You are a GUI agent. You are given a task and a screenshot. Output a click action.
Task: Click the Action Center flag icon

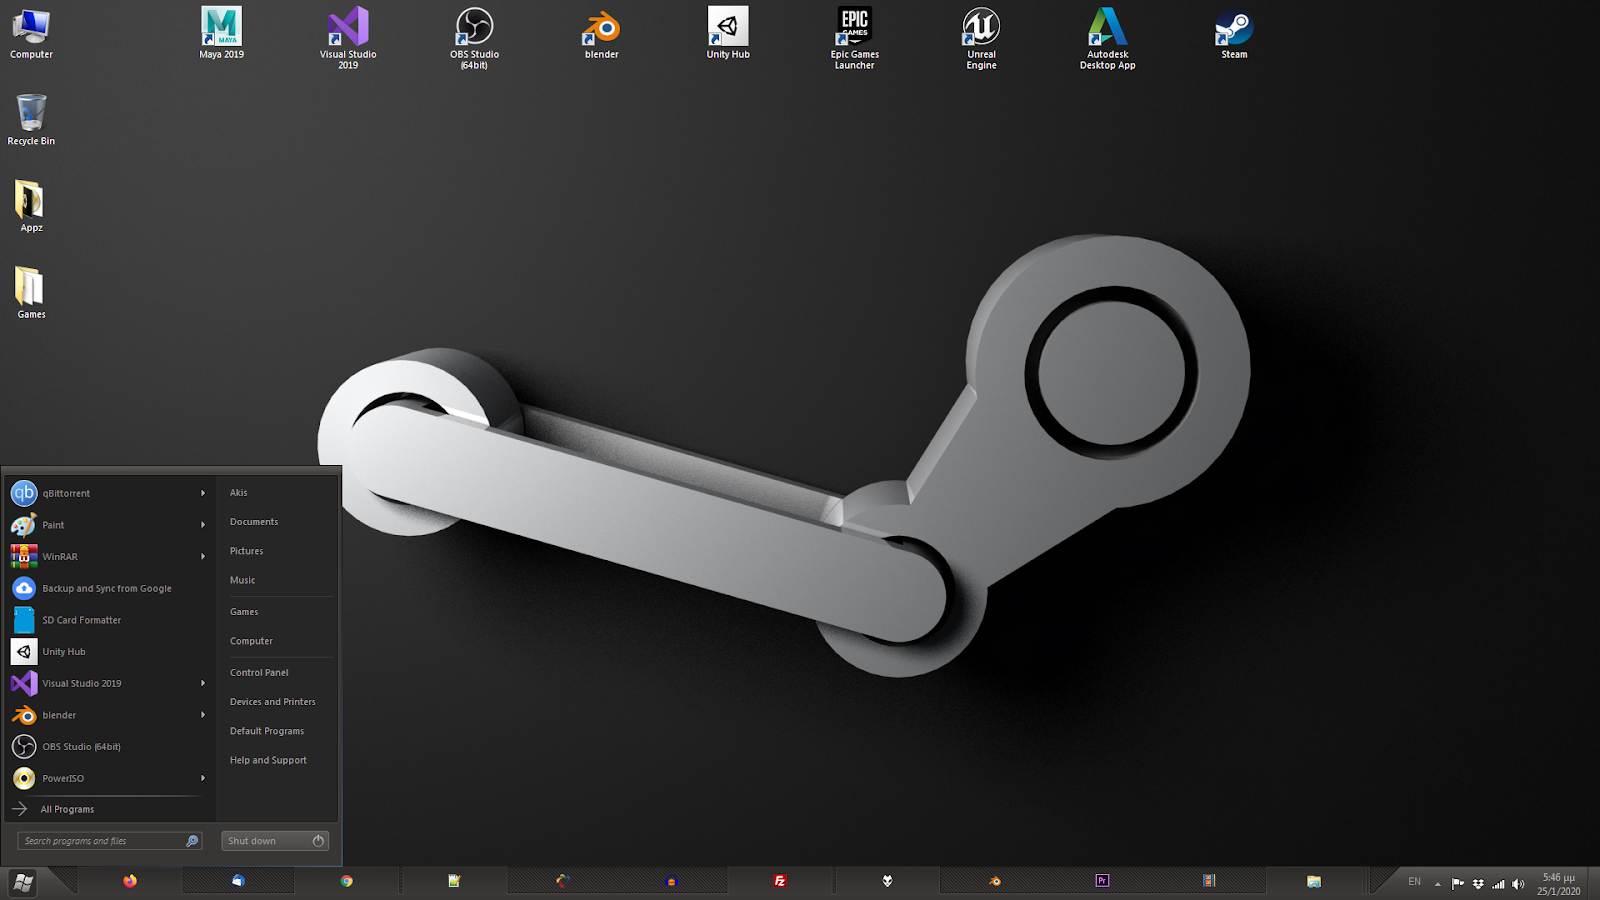pos(1458,883)
